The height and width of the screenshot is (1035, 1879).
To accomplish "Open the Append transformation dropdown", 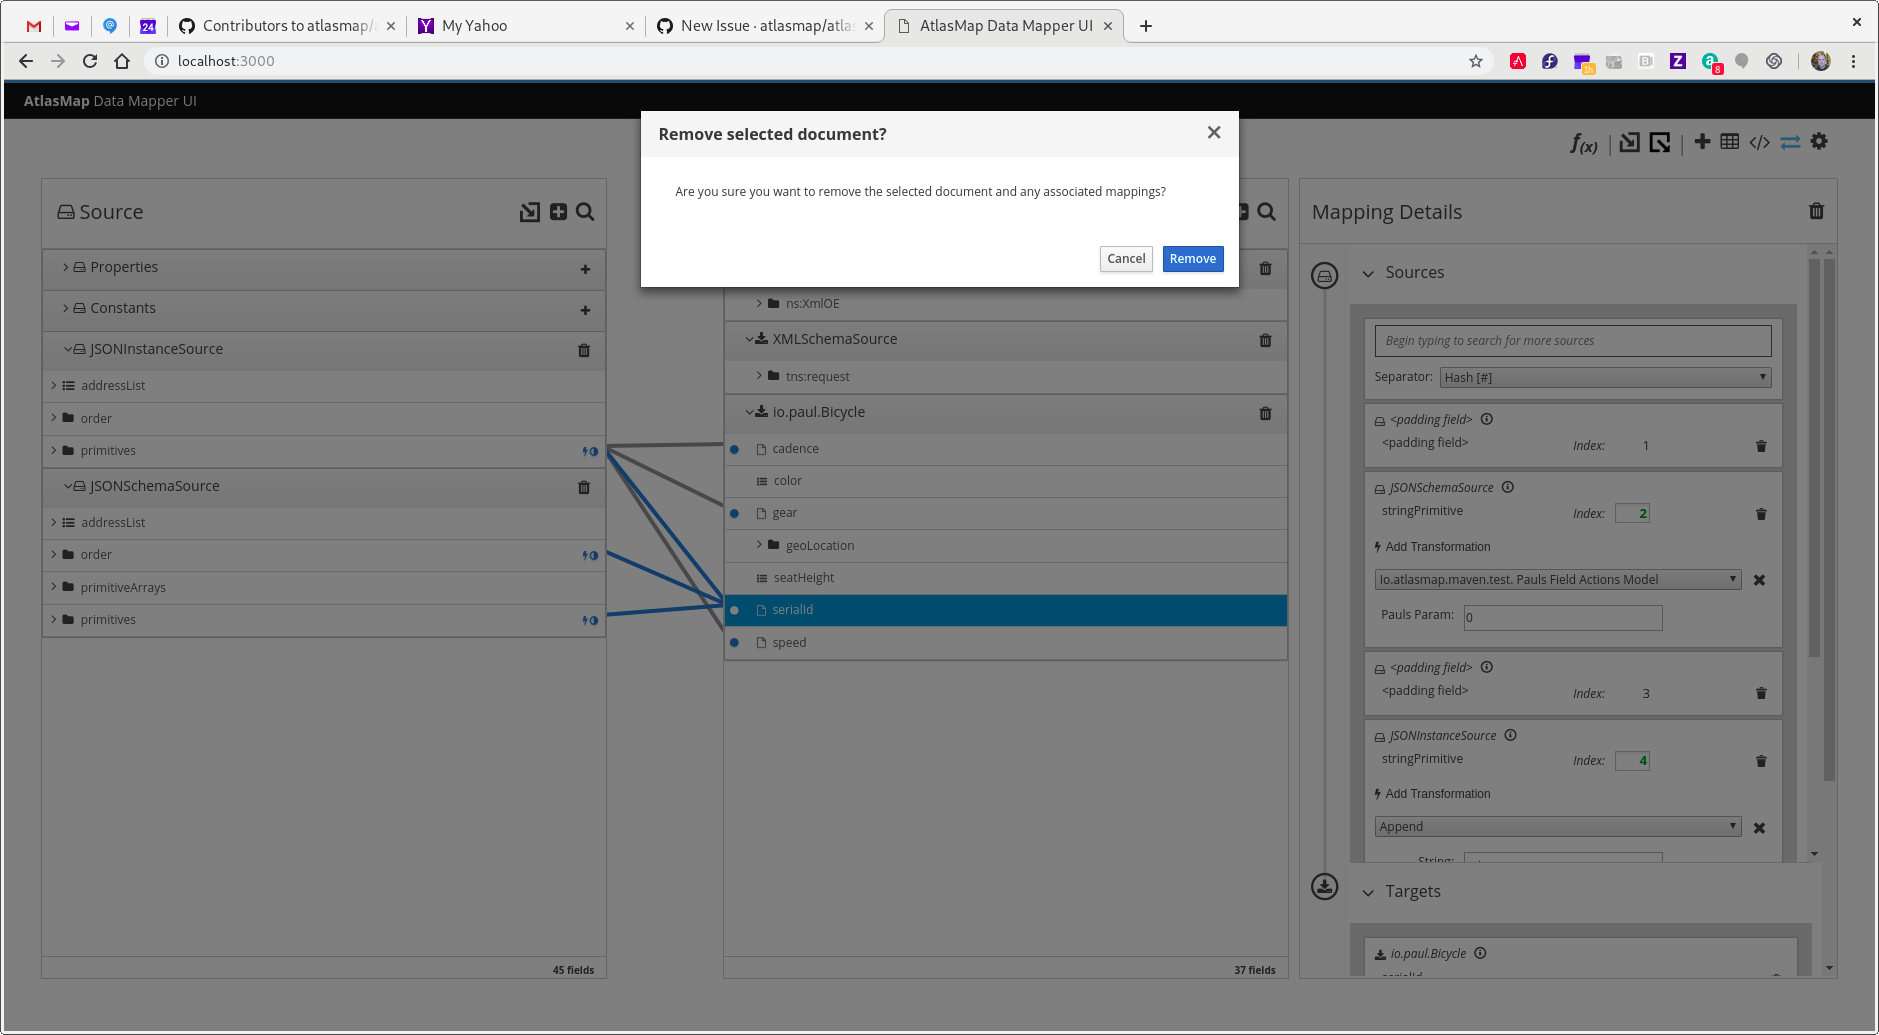I will tap(1556, 826).
